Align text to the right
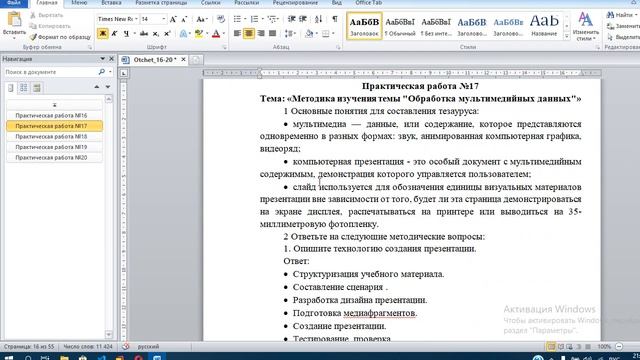Image resolution: width=640 pixels, height=360 pixels. coord(261,33)
